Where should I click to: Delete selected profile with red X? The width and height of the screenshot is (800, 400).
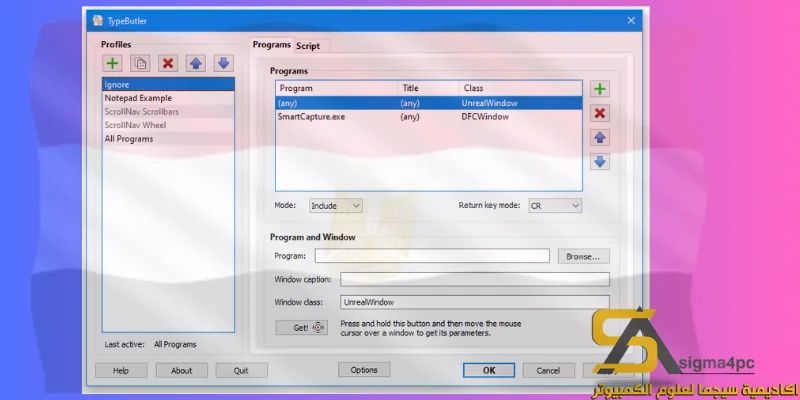coord(168,63)
